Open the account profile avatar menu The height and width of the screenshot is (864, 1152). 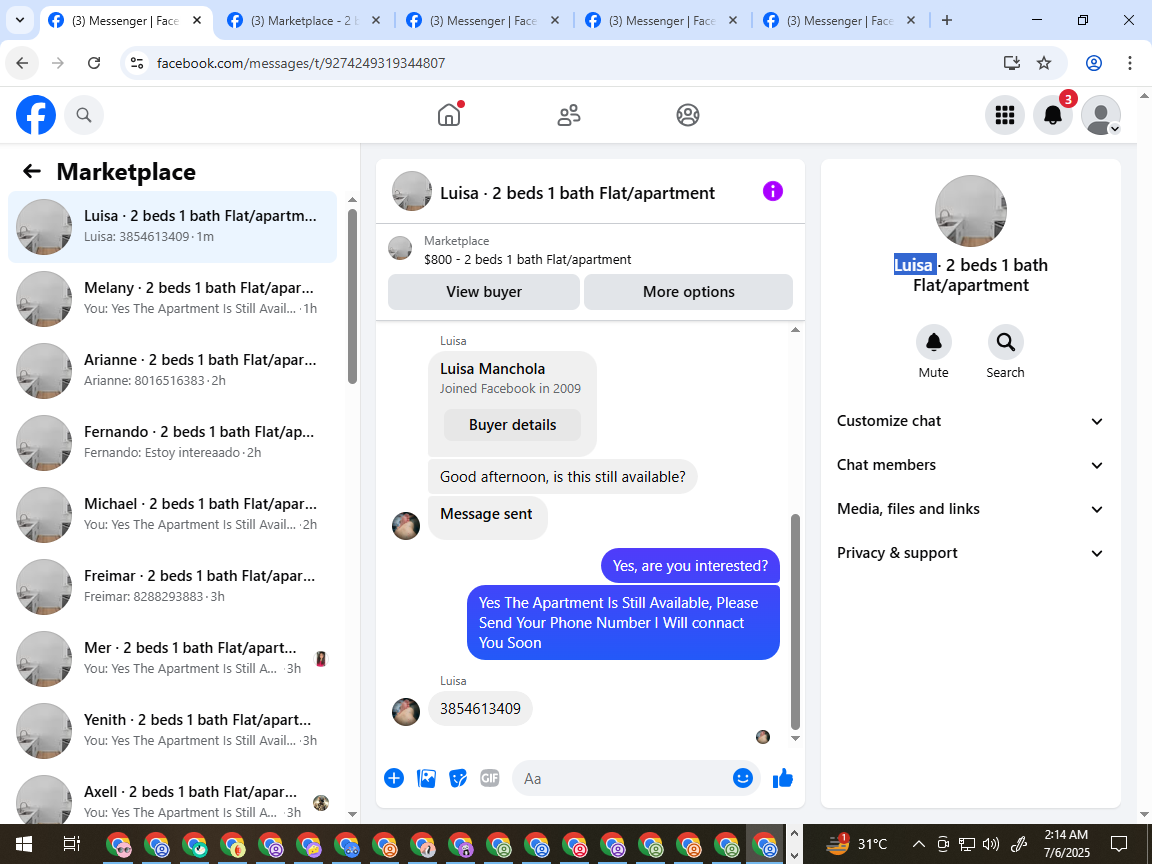click(x=1101, y=115)
